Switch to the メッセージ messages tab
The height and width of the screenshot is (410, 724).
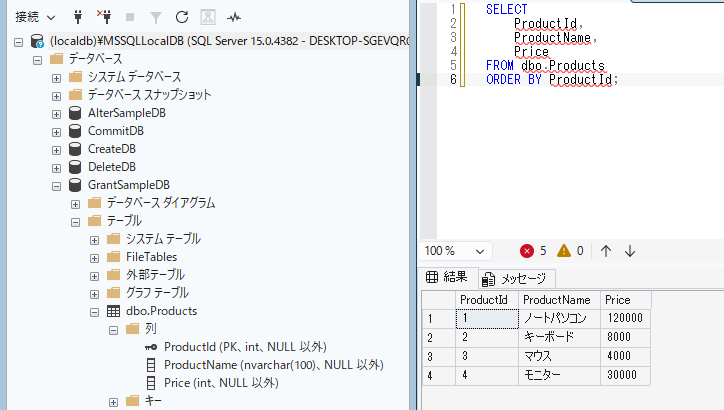tap(516, 279)
